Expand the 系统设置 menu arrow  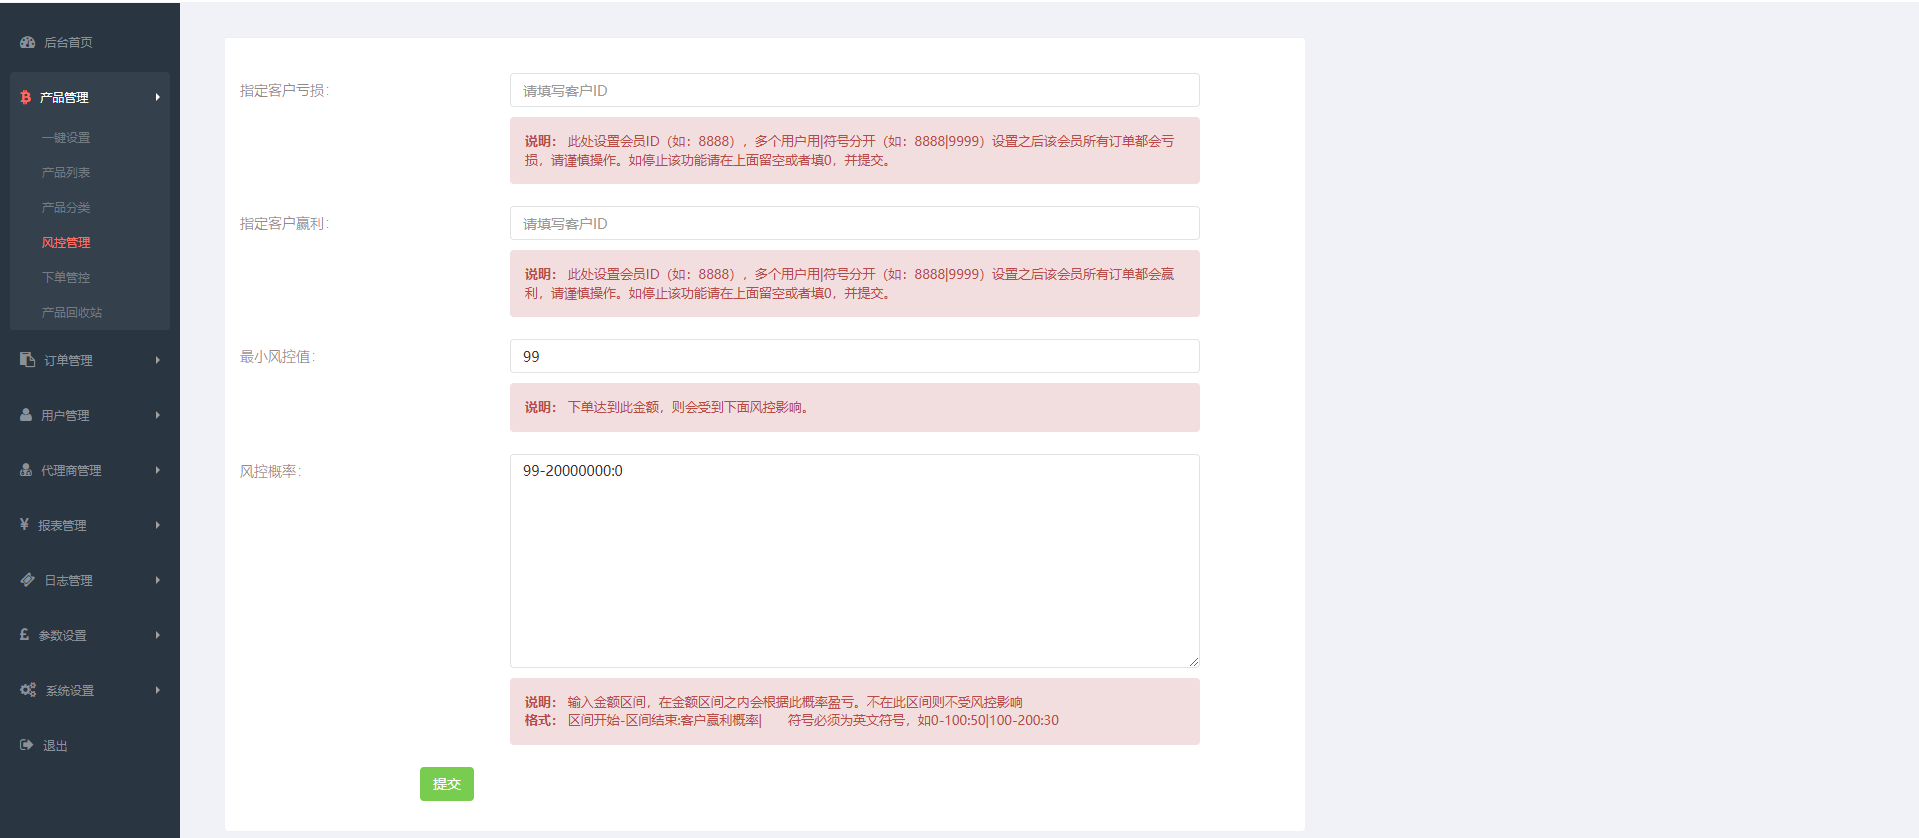coord(158,690)
